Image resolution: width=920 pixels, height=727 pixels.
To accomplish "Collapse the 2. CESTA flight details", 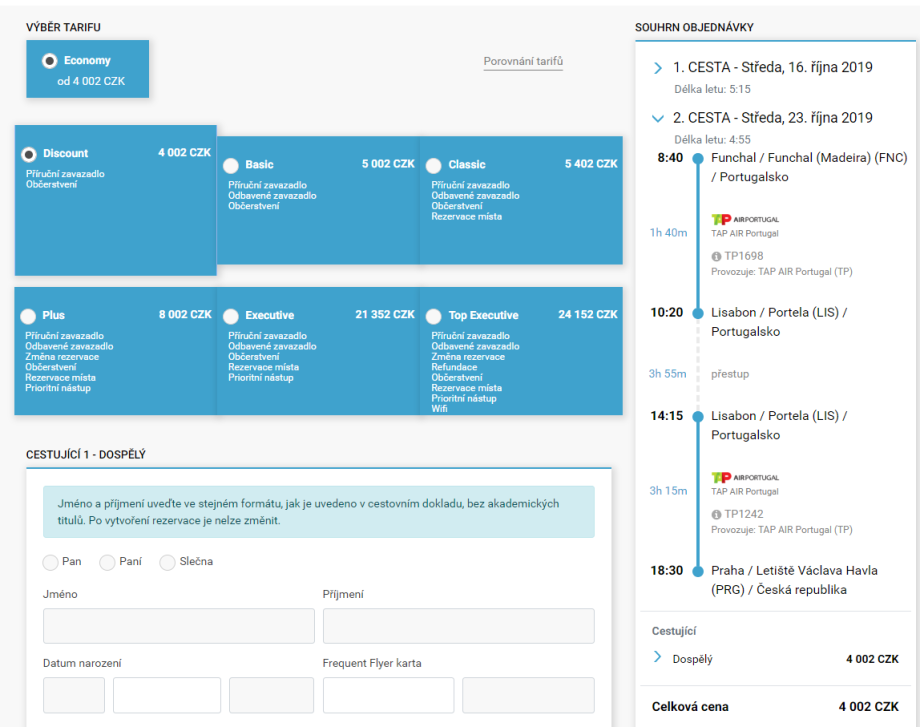I will click(657, 118).
